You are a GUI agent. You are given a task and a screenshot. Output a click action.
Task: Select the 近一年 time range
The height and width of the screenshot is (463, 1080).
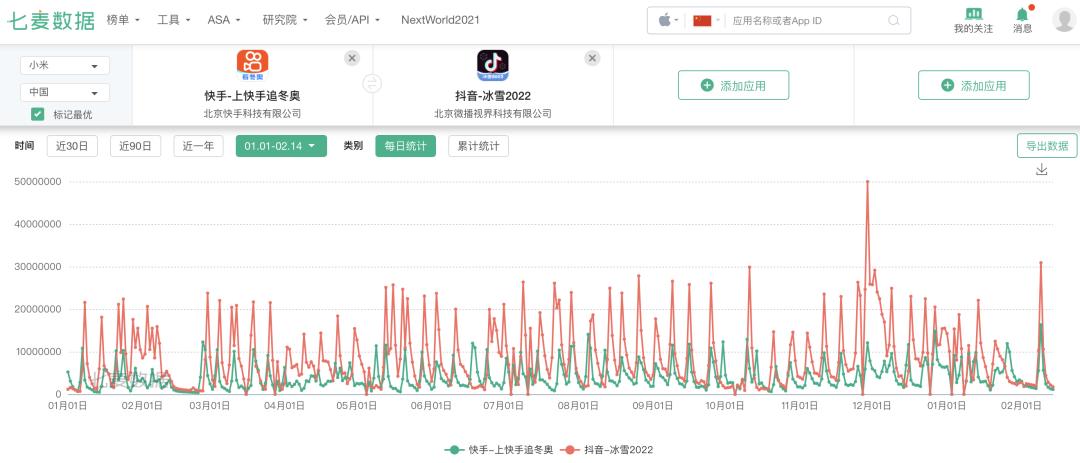(x=198, y=146)
